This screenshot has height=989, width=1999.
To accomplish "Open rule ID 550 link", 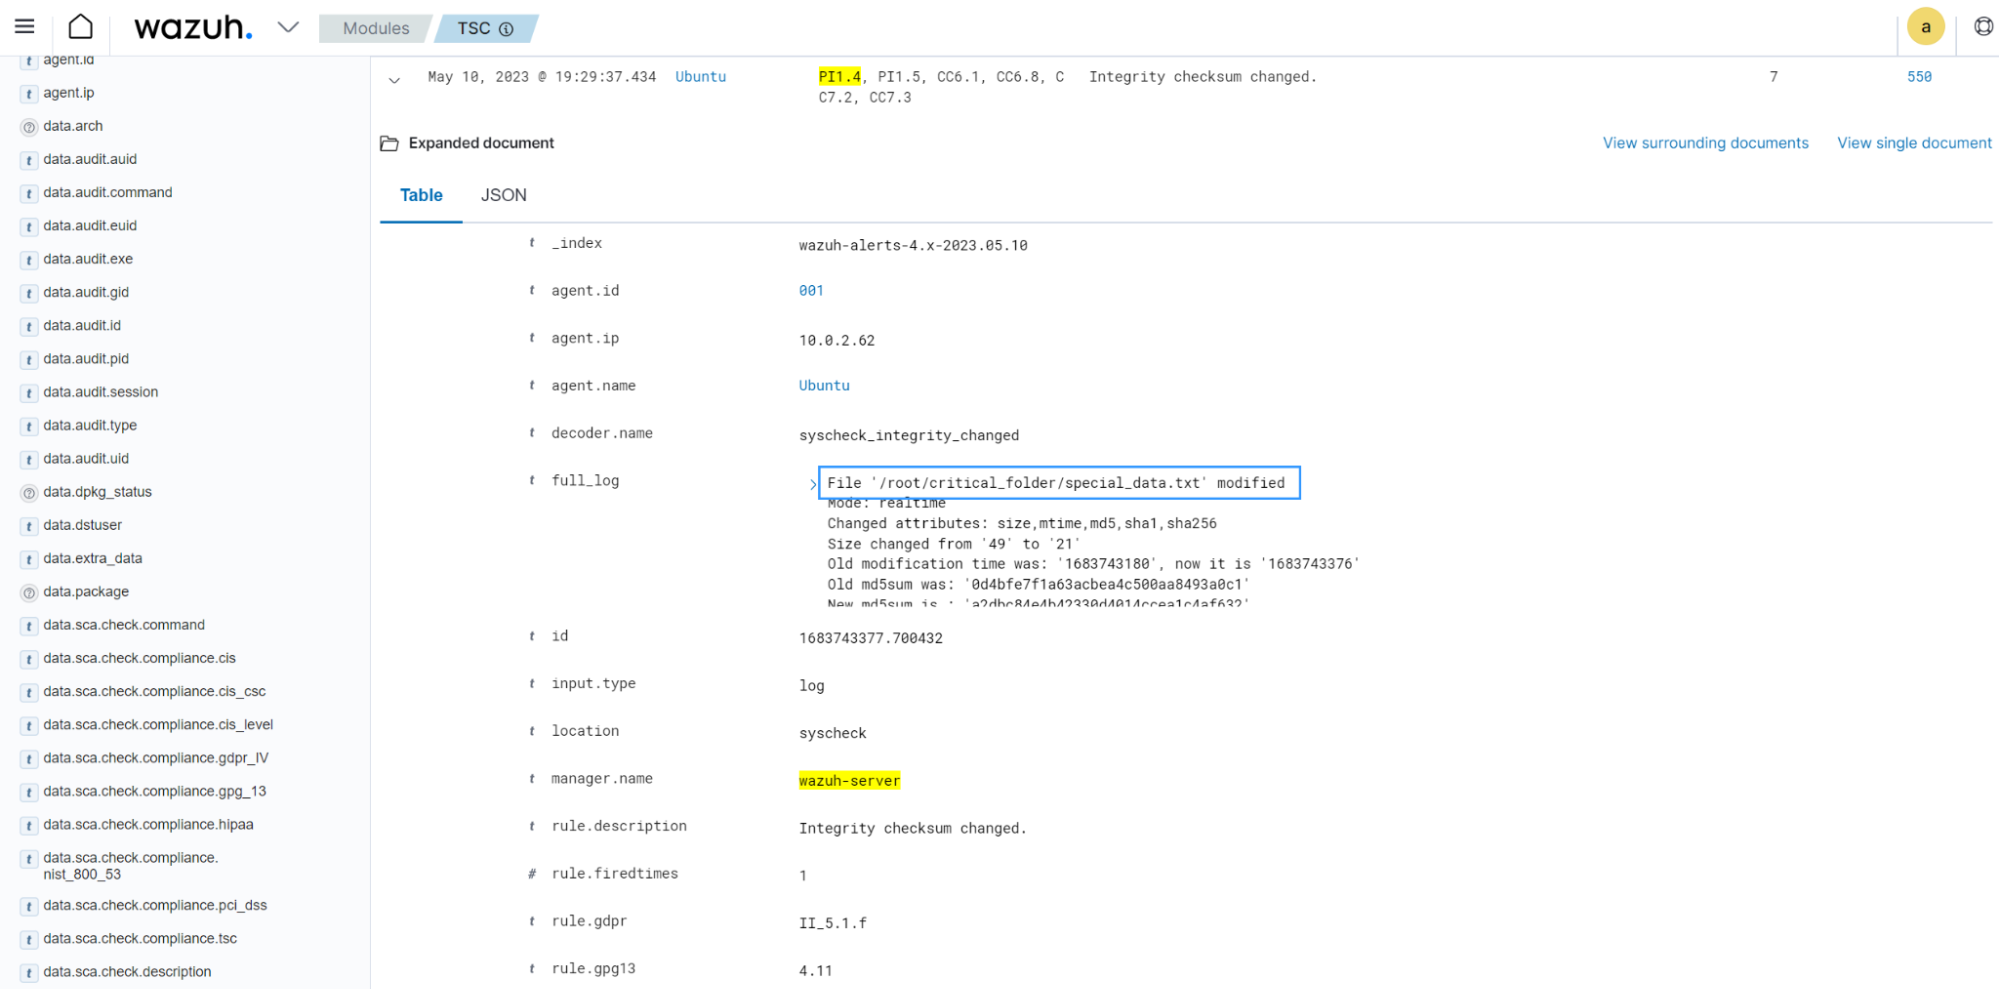I will tap(1919, 76).
